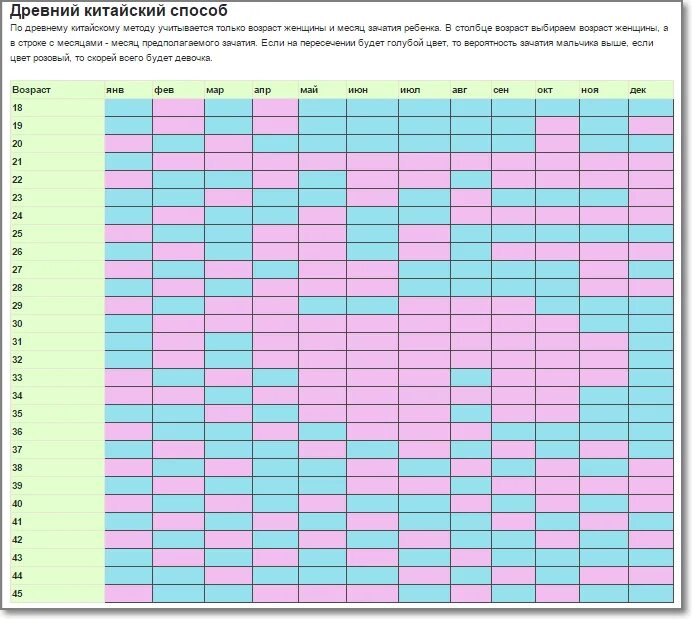
Task: Click the intro paragraph beginning 'По древнему китайскому методу'
Action: pyautogui.click(x=339, y=43)
